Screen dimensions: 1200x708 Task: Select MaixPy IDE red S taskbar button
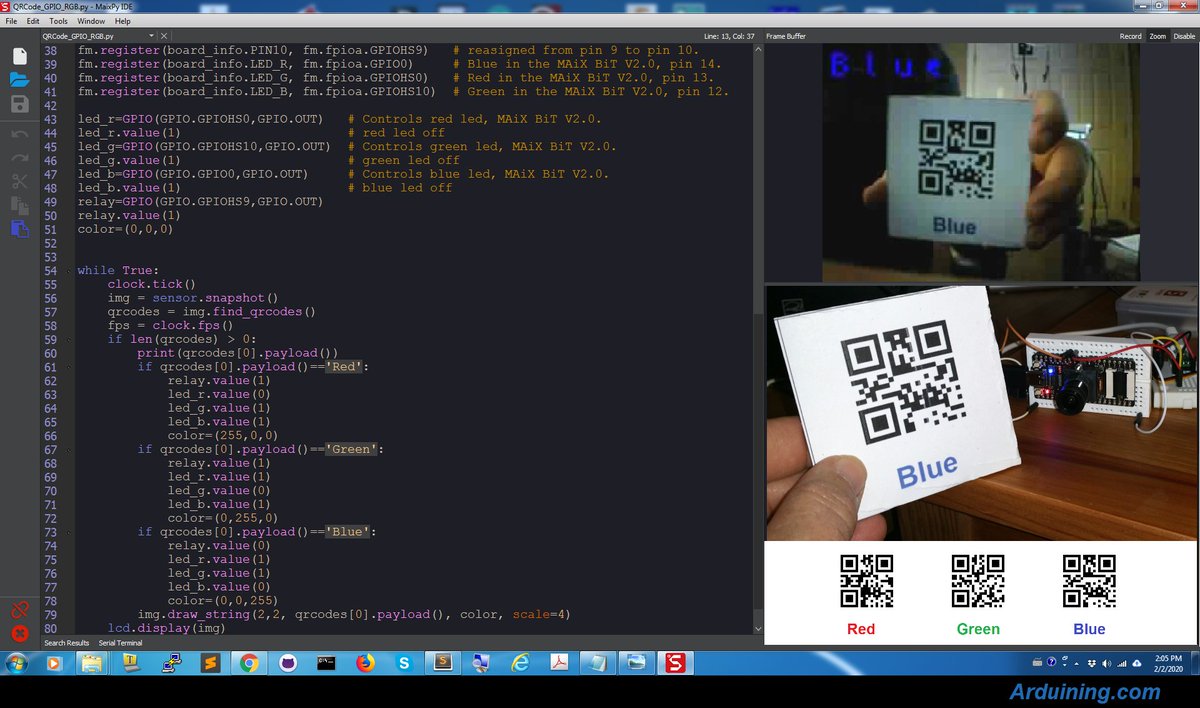pos(675,663)
